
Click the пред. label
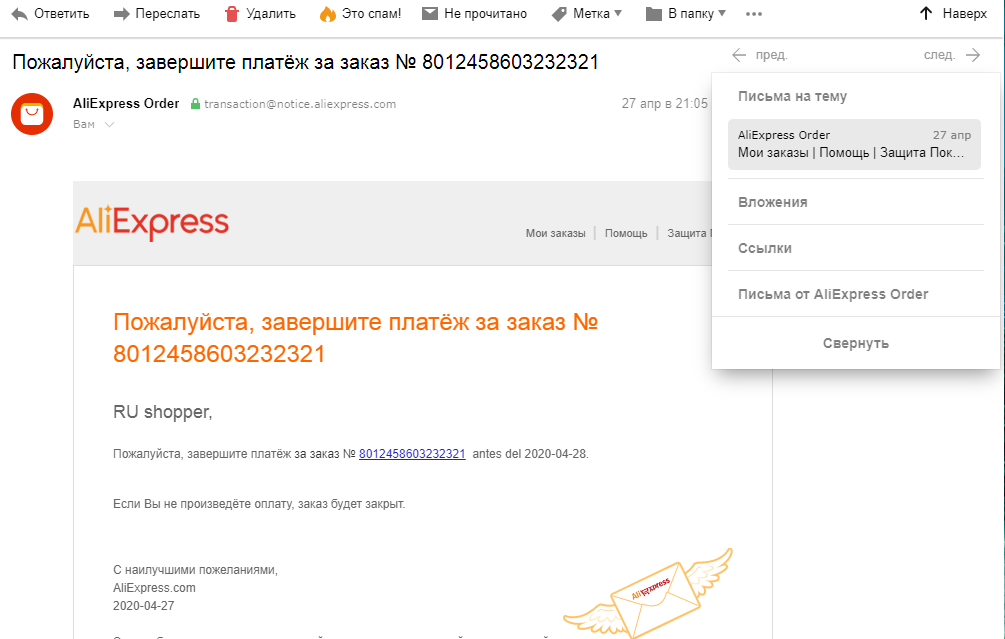point(772,55)
